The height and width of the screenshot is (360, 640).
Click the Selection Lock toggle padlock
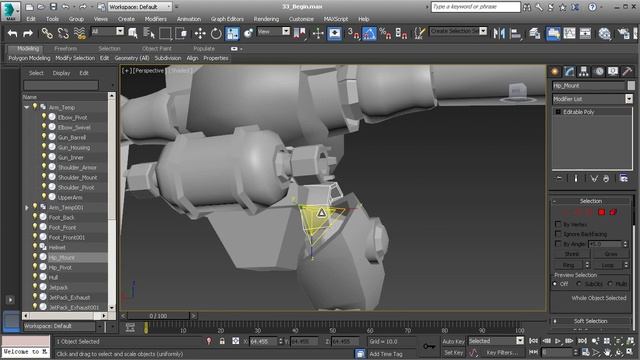pyautogui.click(x=222, y=341)
